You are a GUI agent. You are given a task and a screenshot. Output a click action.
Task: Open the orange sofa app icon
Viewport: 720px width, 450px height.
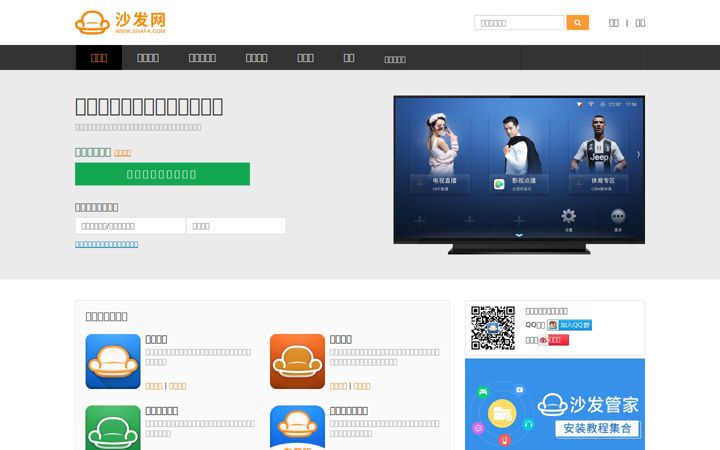pos(298,361)
